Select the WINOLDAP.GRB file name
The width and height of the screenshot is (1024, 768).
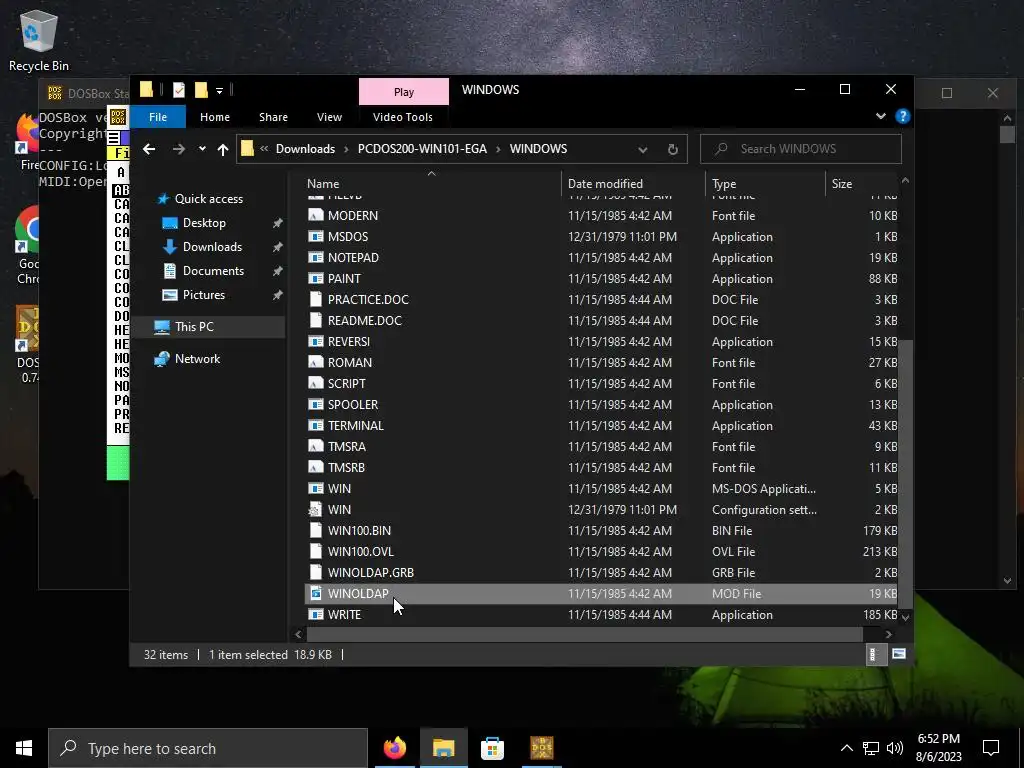click(370, 572)
